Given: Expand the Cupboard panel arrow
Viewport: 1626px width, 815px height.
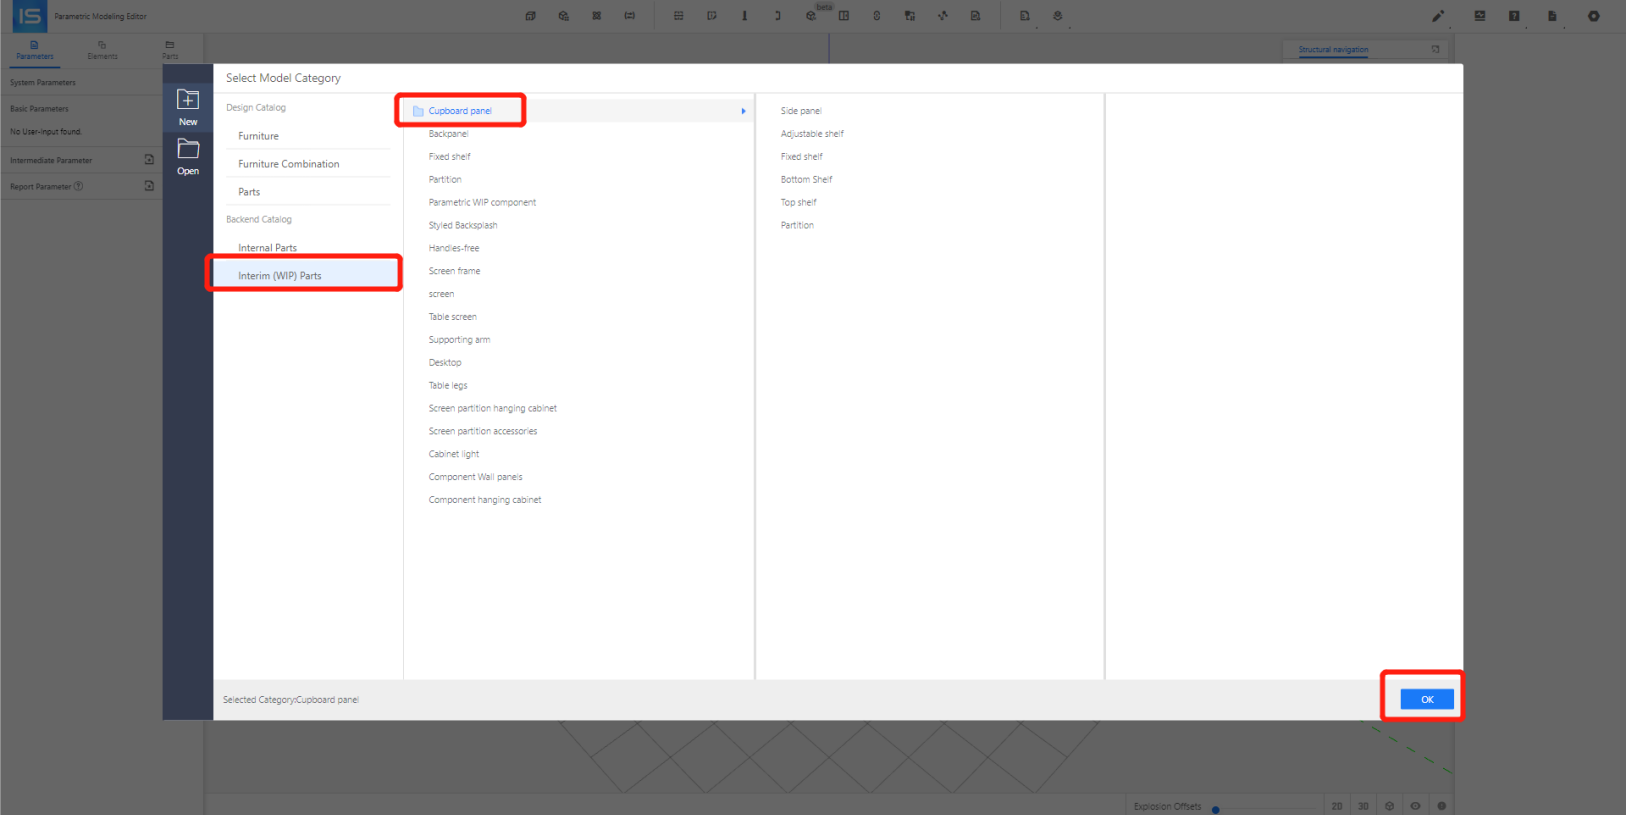Looking at the screenshot, I should 743,111.
